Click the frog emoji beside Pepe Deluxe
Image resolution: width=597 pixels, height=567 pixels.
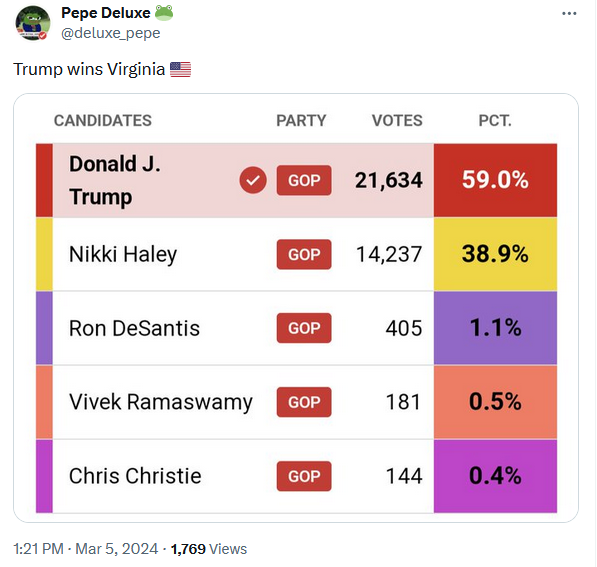(x=164, y=13)
